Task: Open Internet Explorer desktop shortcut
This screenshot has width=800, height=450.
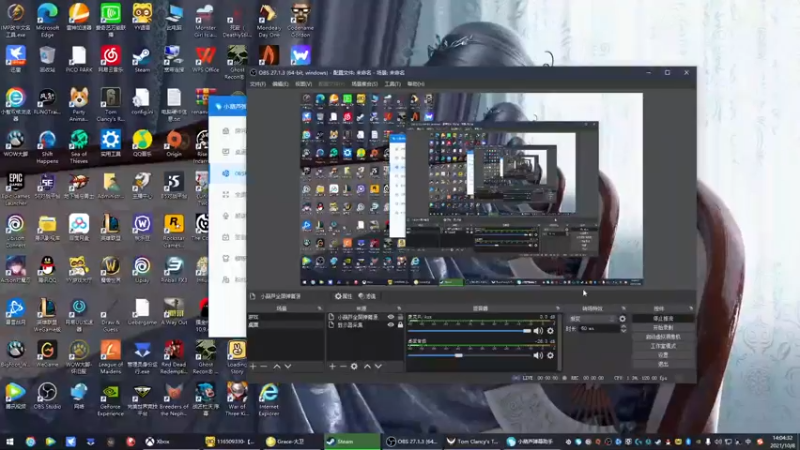Action: 268,399
